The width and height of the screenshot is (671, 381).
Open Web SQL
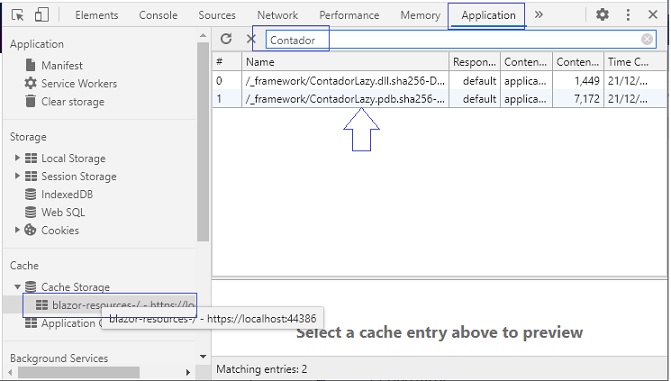pyautogui.click(x=63, y=212)
